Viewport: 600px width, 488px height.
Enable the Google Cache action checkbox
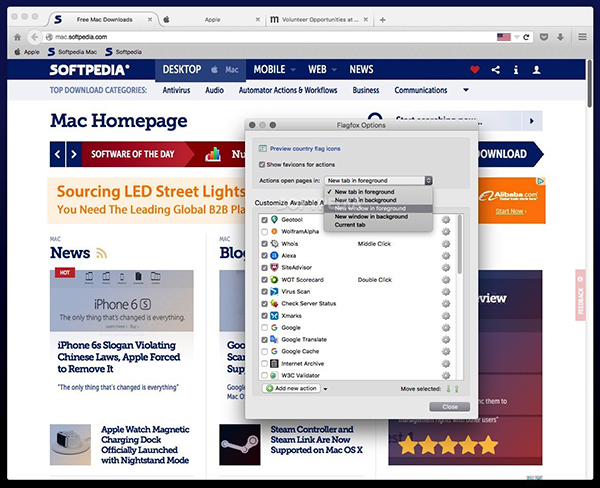pyautogui.click(x=264, y=351)
